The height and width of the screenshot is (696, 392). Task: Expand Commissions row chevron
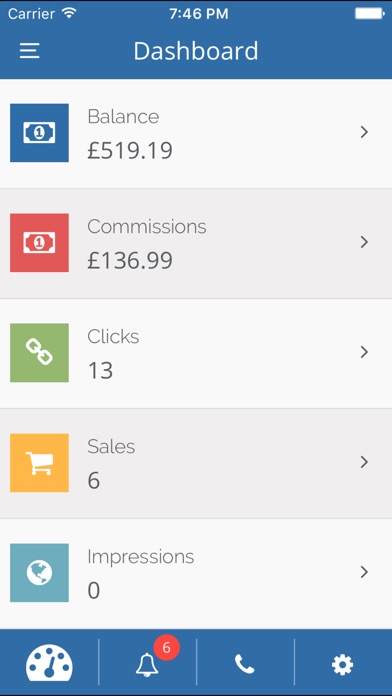pos(364,242)
